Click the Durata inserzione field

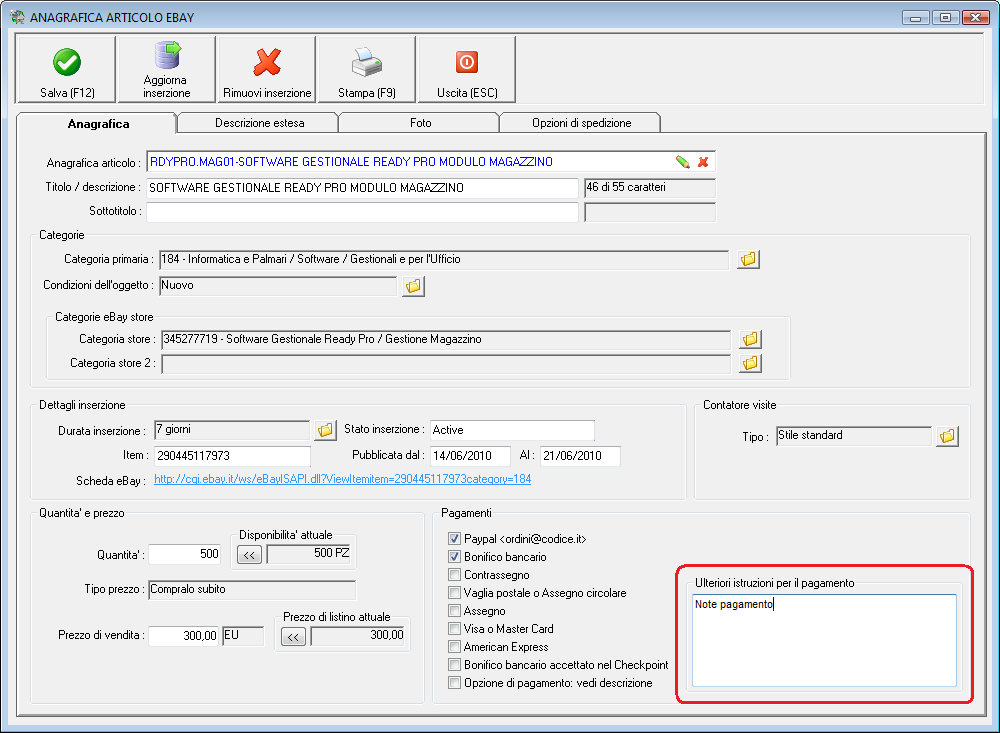pyautogui.click(x=232, y=430)
